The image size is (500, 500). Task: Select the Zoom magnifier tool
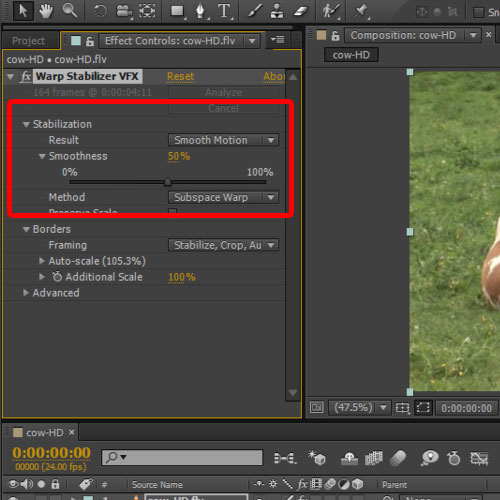(x=70, y=11)
